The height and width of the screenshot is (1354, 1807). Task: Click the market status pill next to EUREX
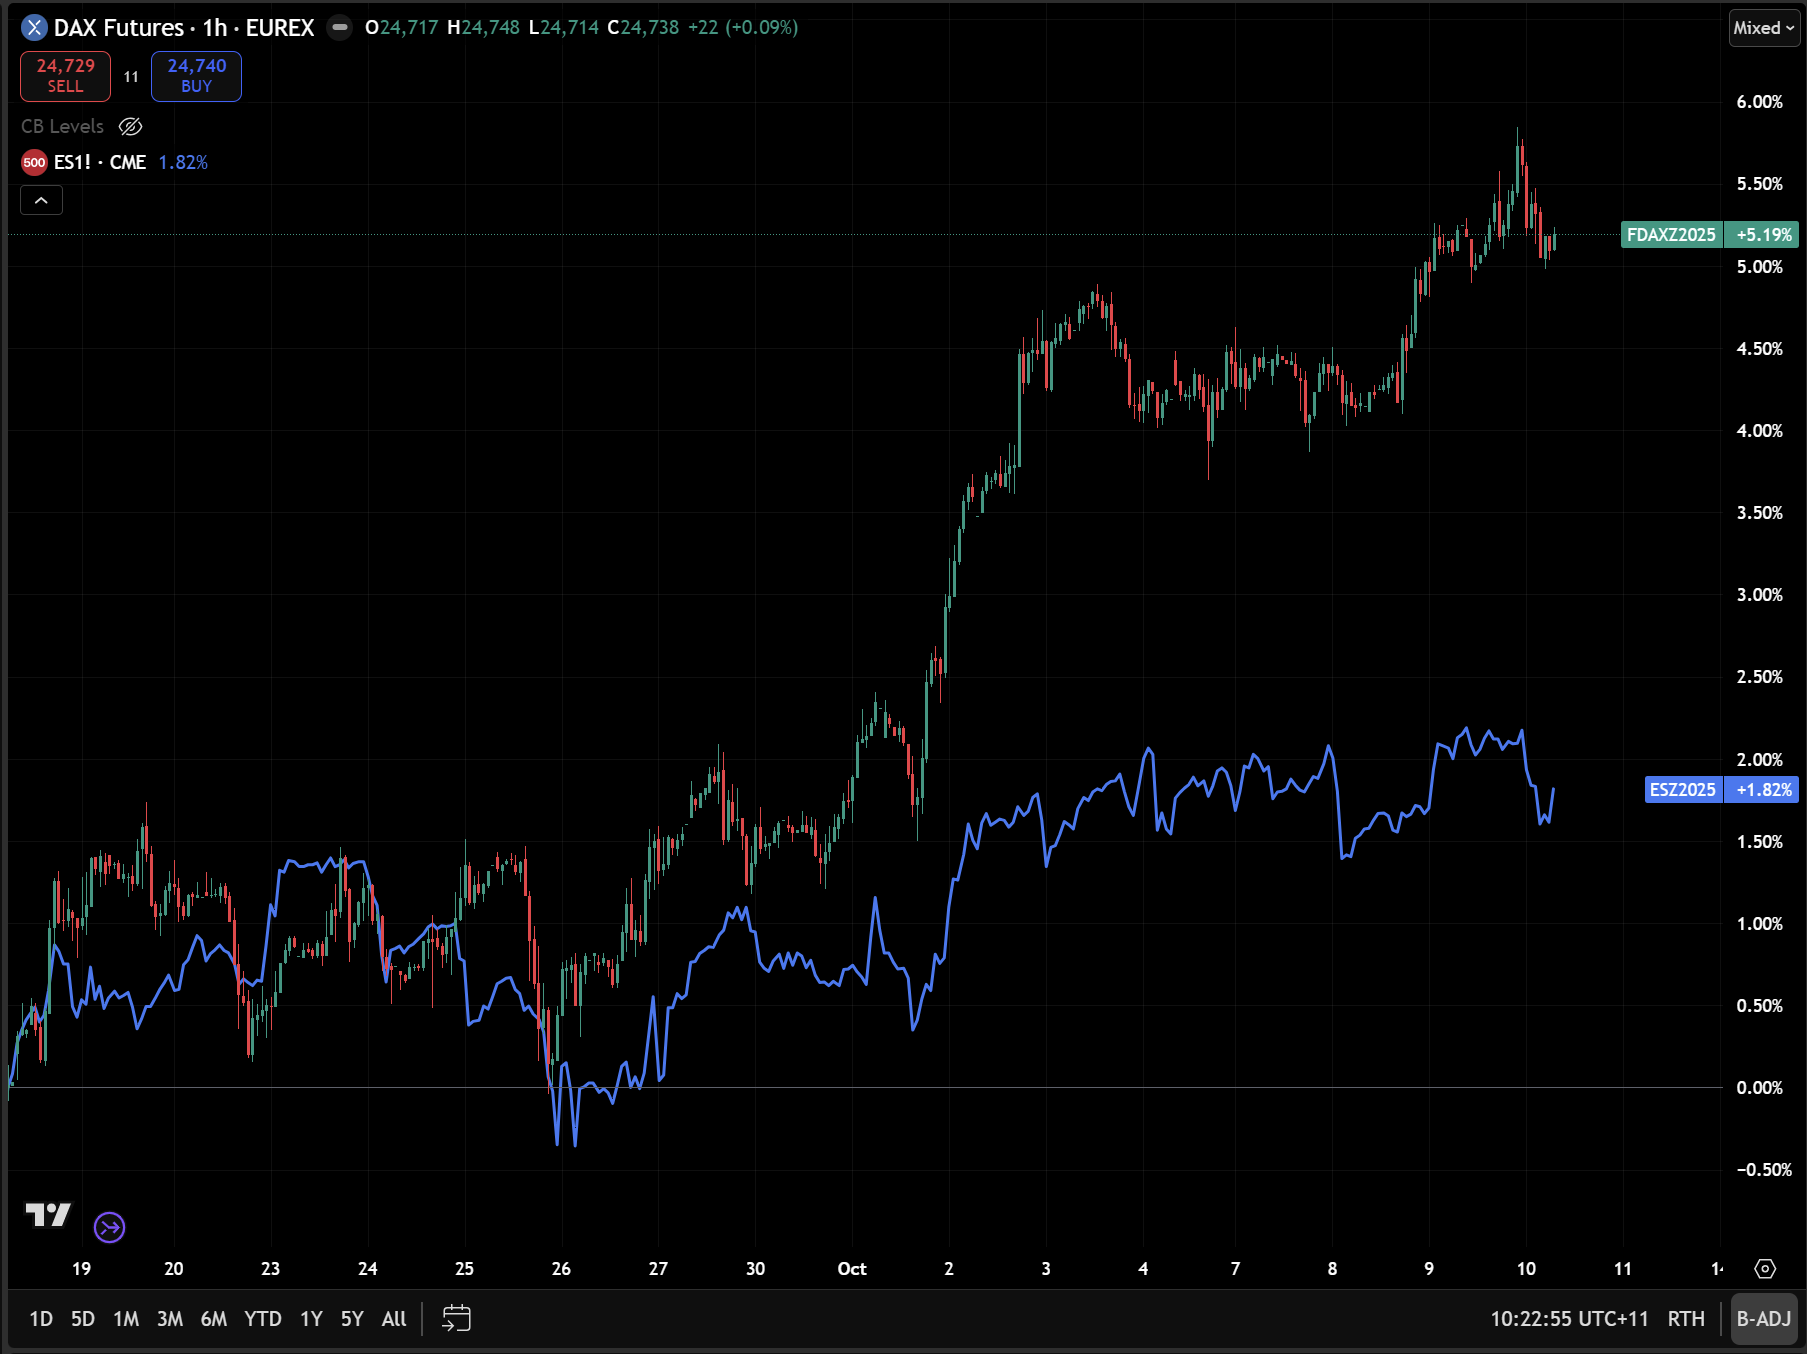(x=340, y=28)
